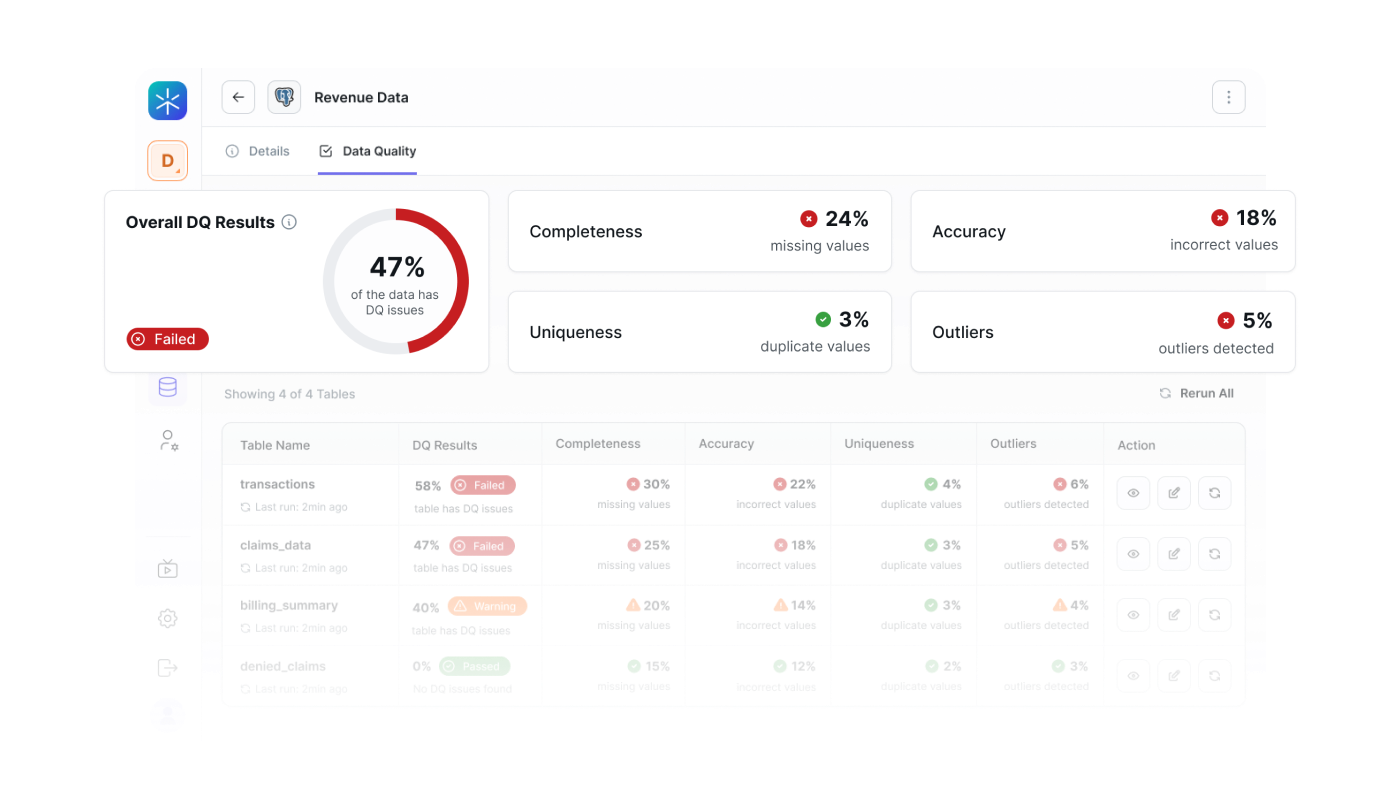
Task: Open the three-dot options menu
Action: (1228, 97)
